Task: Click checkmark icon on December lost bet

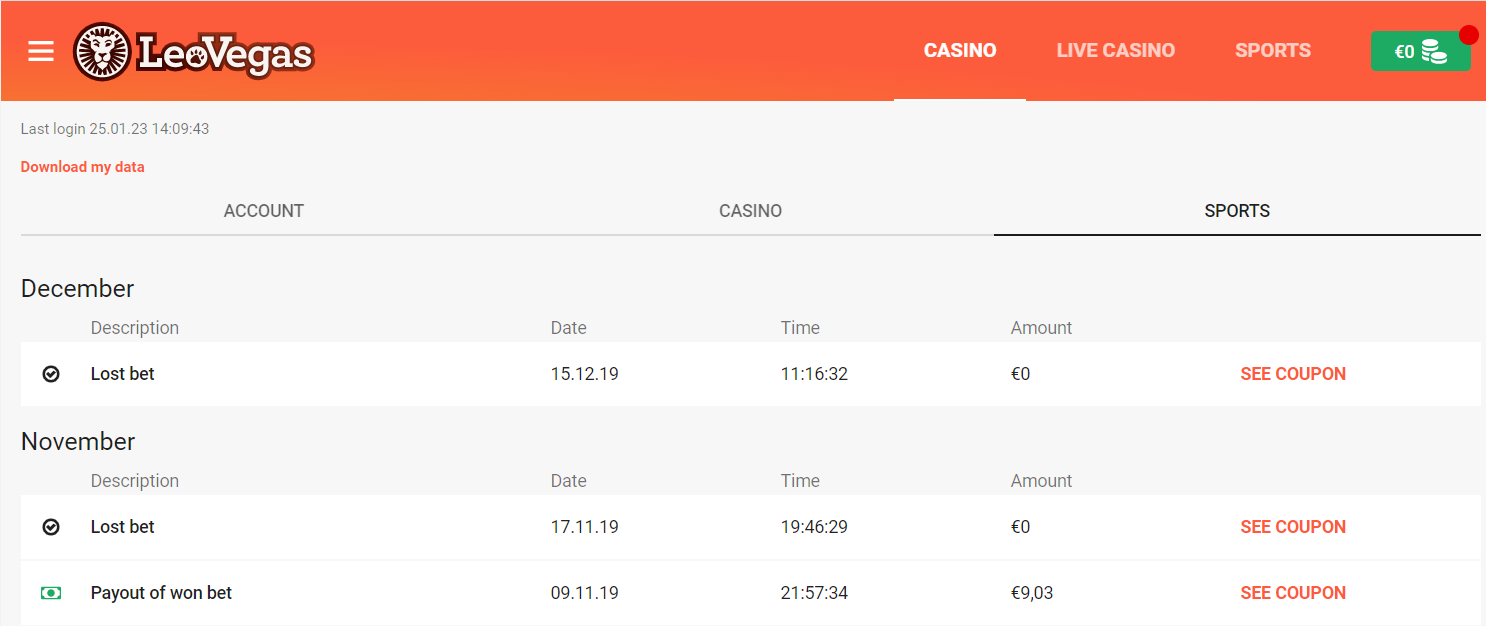Action: coord(51,374)
